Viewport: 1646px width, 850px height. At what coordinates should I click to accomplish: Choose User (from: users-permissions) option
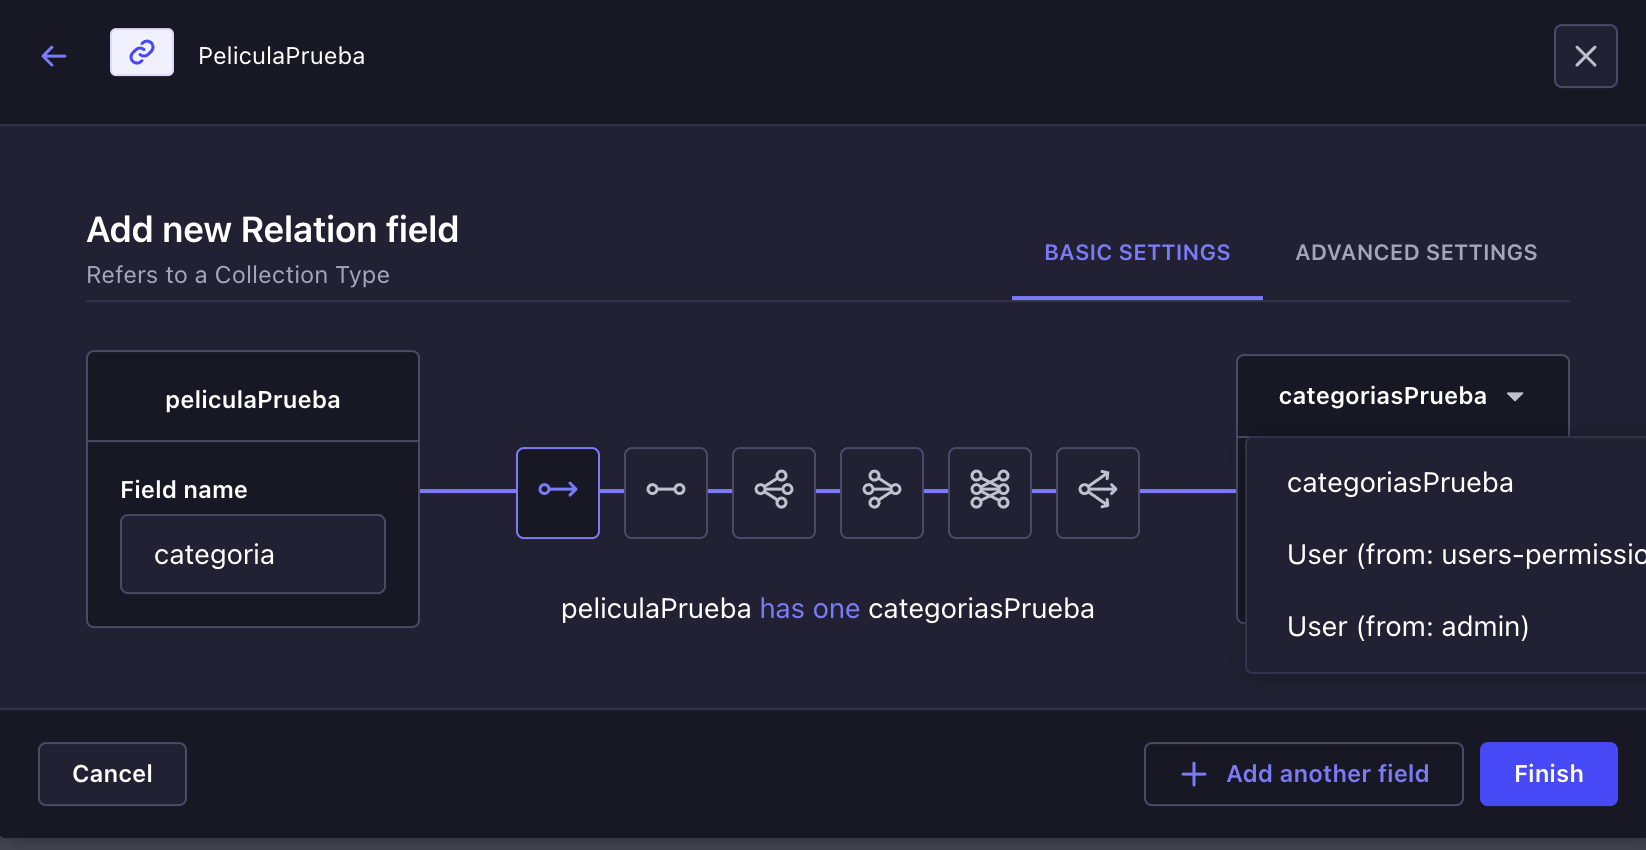[1446, 555]
